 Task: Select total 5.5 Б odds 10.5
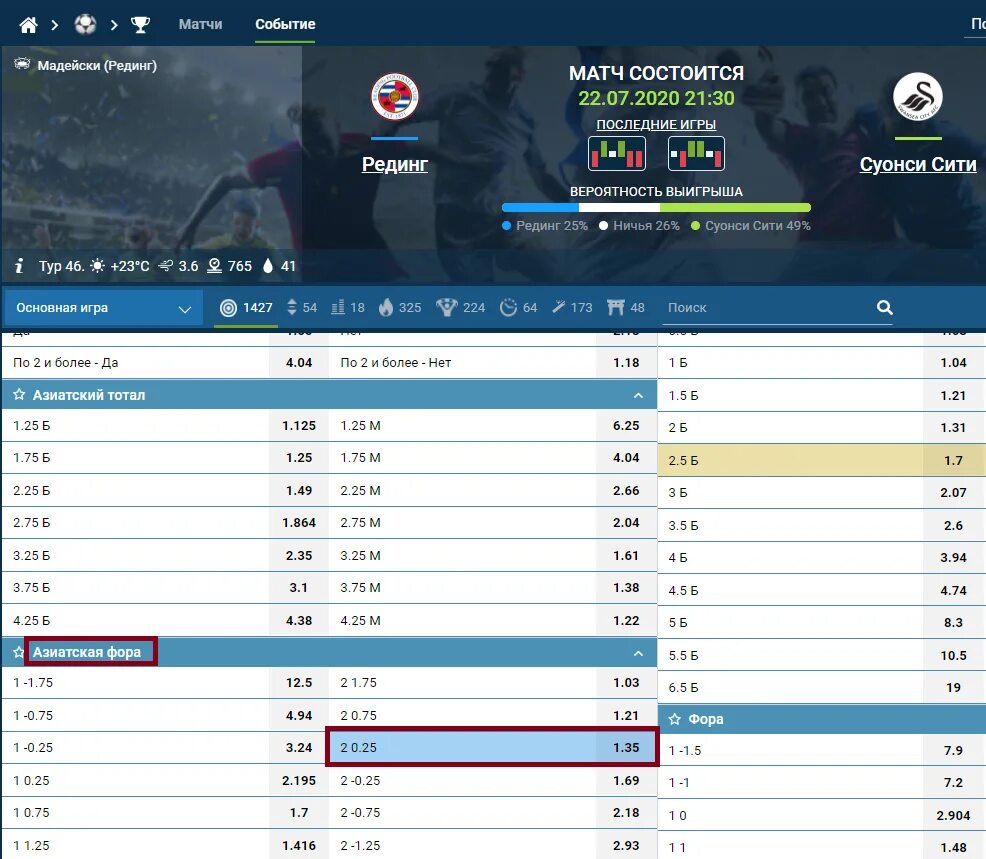click(821, 655)
